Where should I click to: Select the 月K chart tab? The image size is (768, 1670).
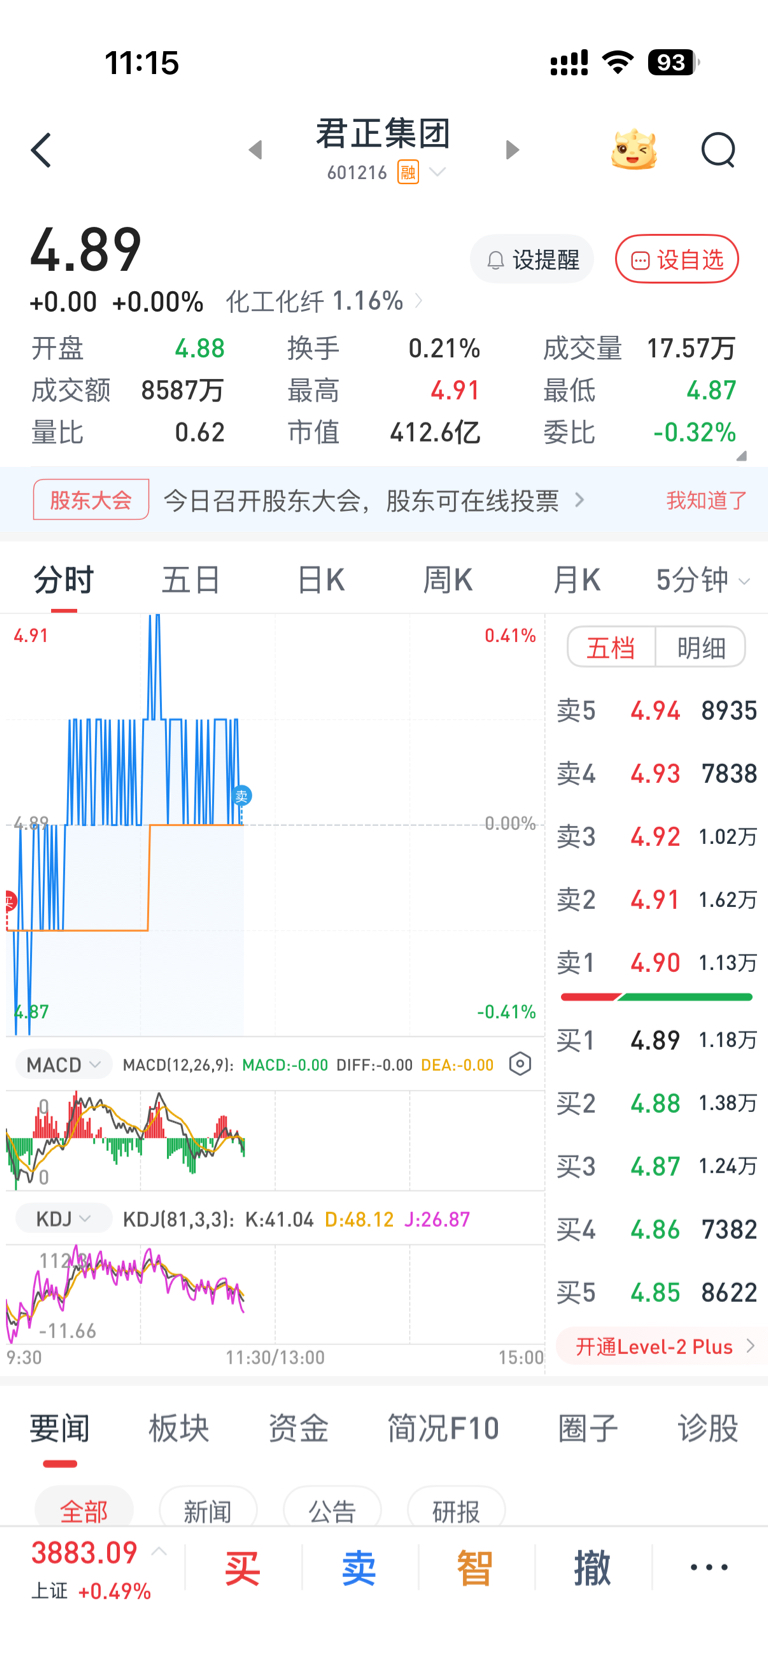coord(576,580)
